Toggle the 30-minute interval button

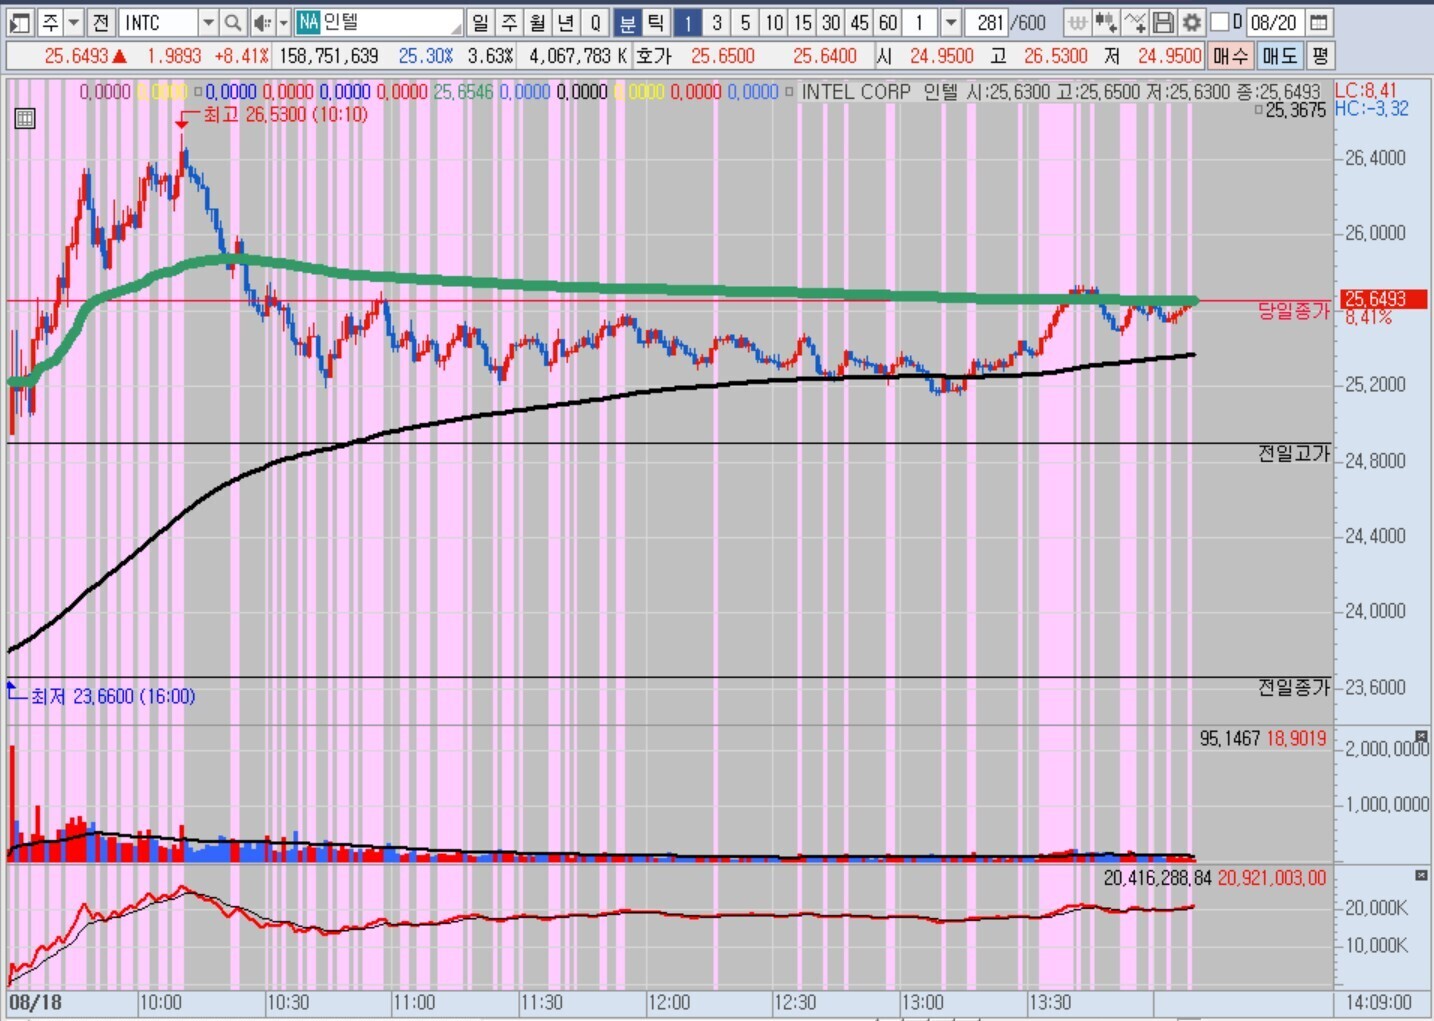831,22
